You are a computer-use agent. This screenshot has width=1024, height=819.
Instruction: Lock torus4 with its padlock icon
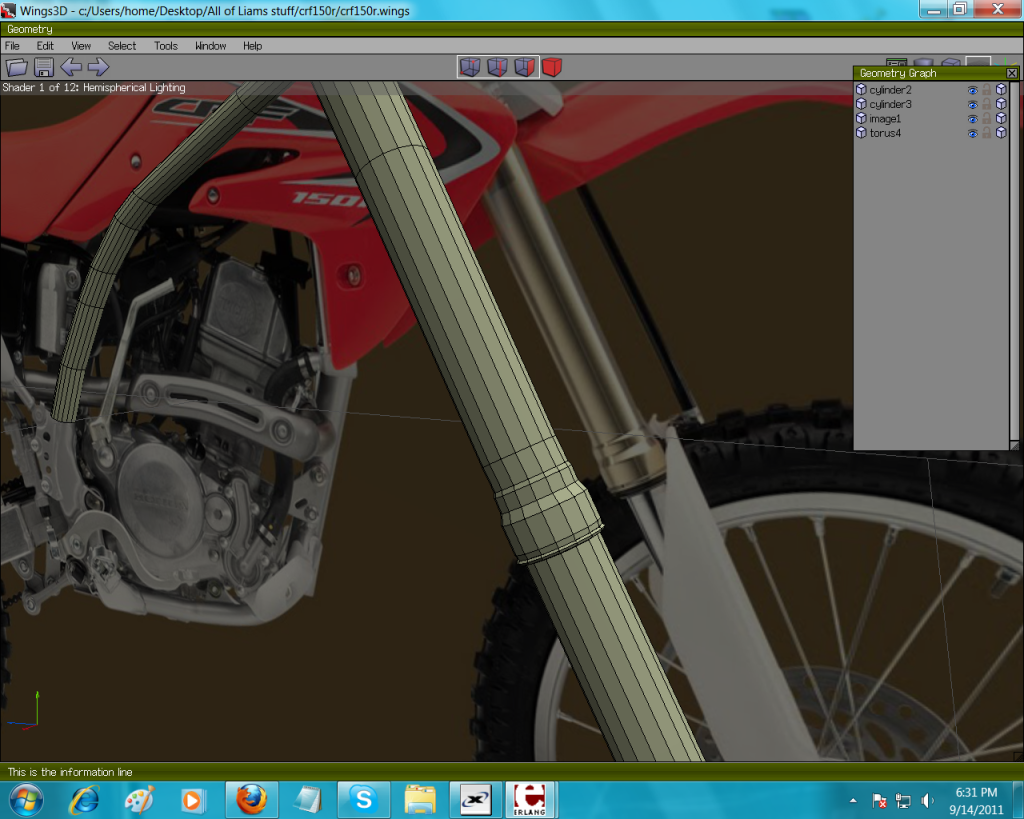point(987,133)
